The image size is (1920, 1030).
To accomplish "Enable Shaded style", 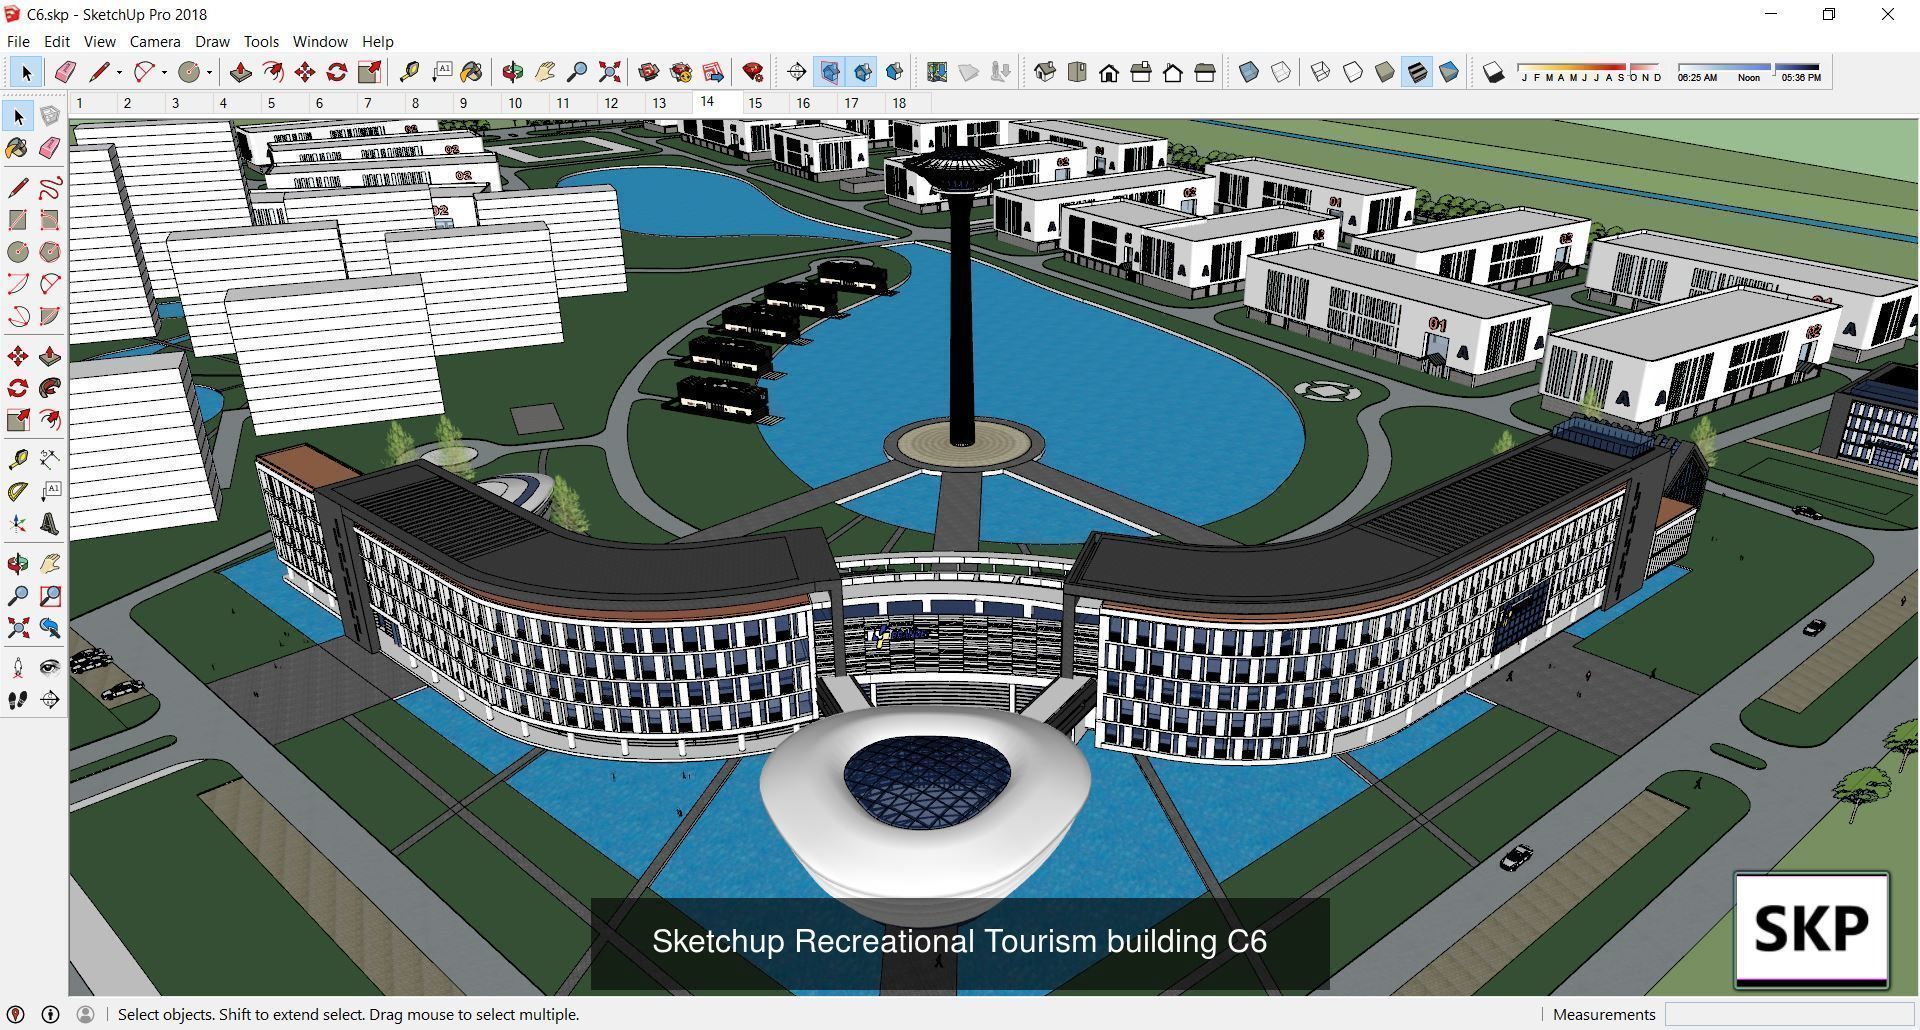I will pos(1385,72).
